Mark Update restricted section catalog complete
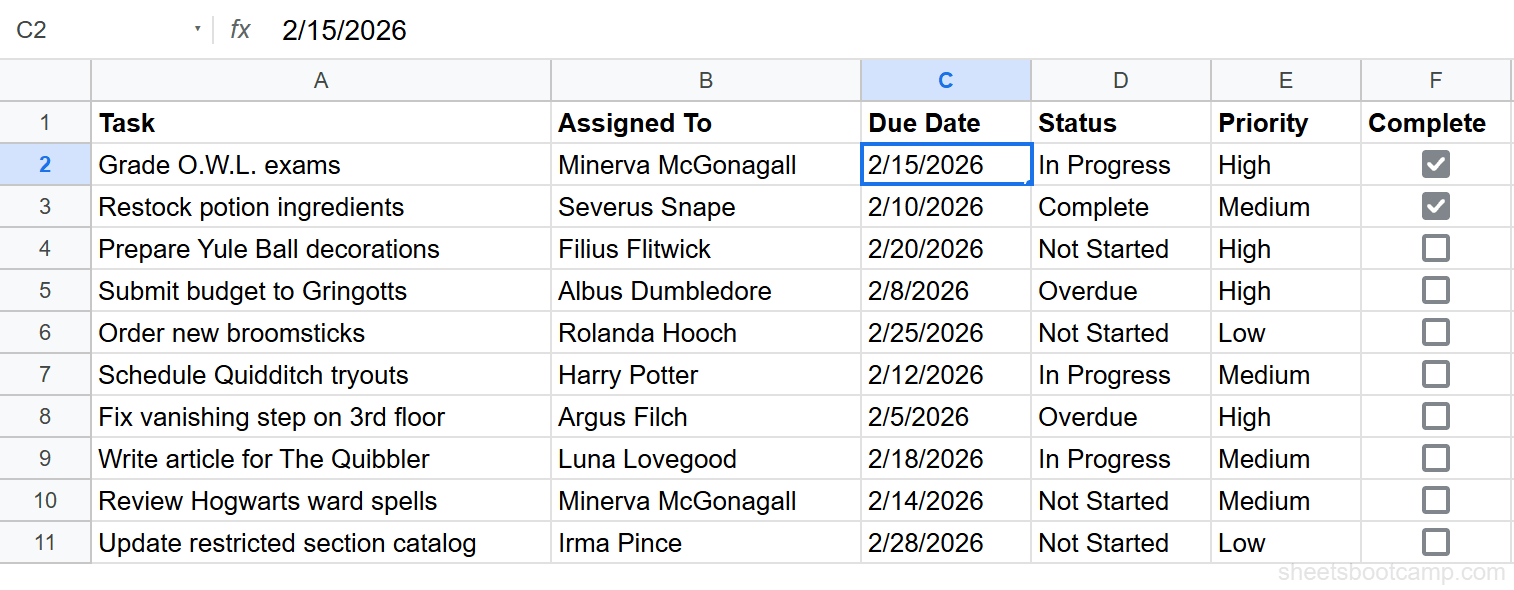This screenshot has height=590, width=1514. (1435, 542)
